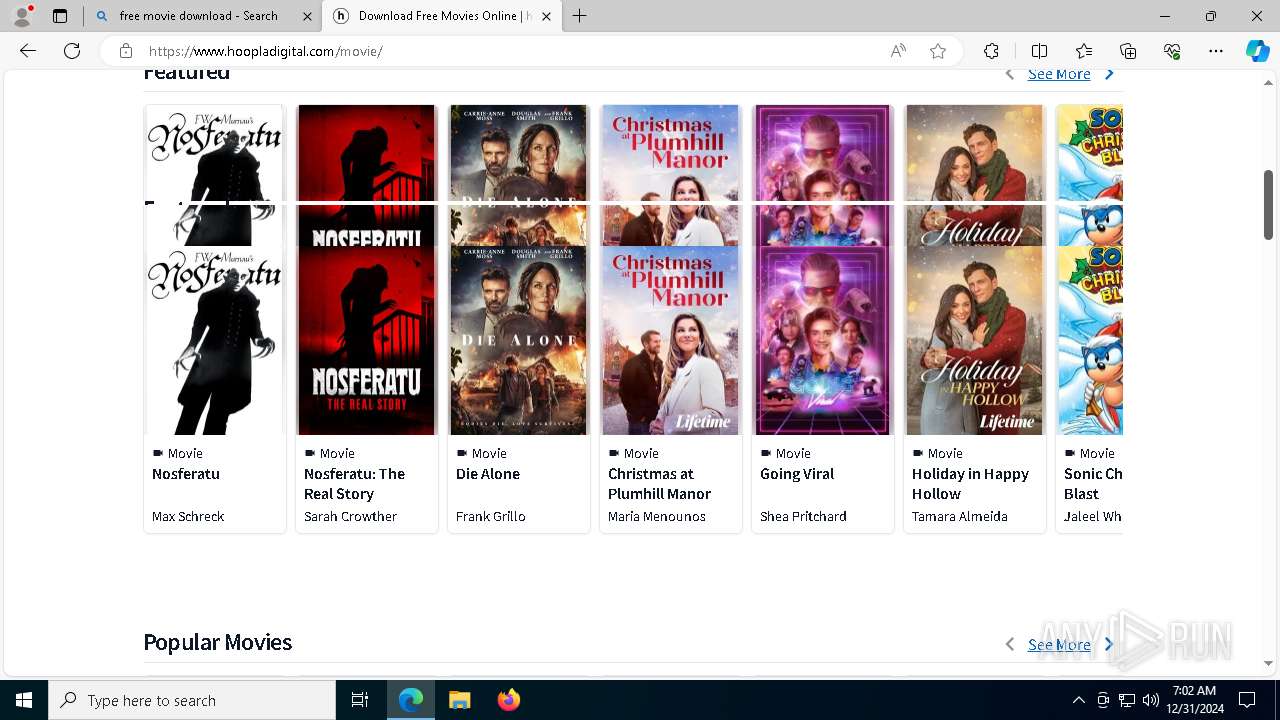Click the "Nosferatu: The Real Story" title

[354, 484]
